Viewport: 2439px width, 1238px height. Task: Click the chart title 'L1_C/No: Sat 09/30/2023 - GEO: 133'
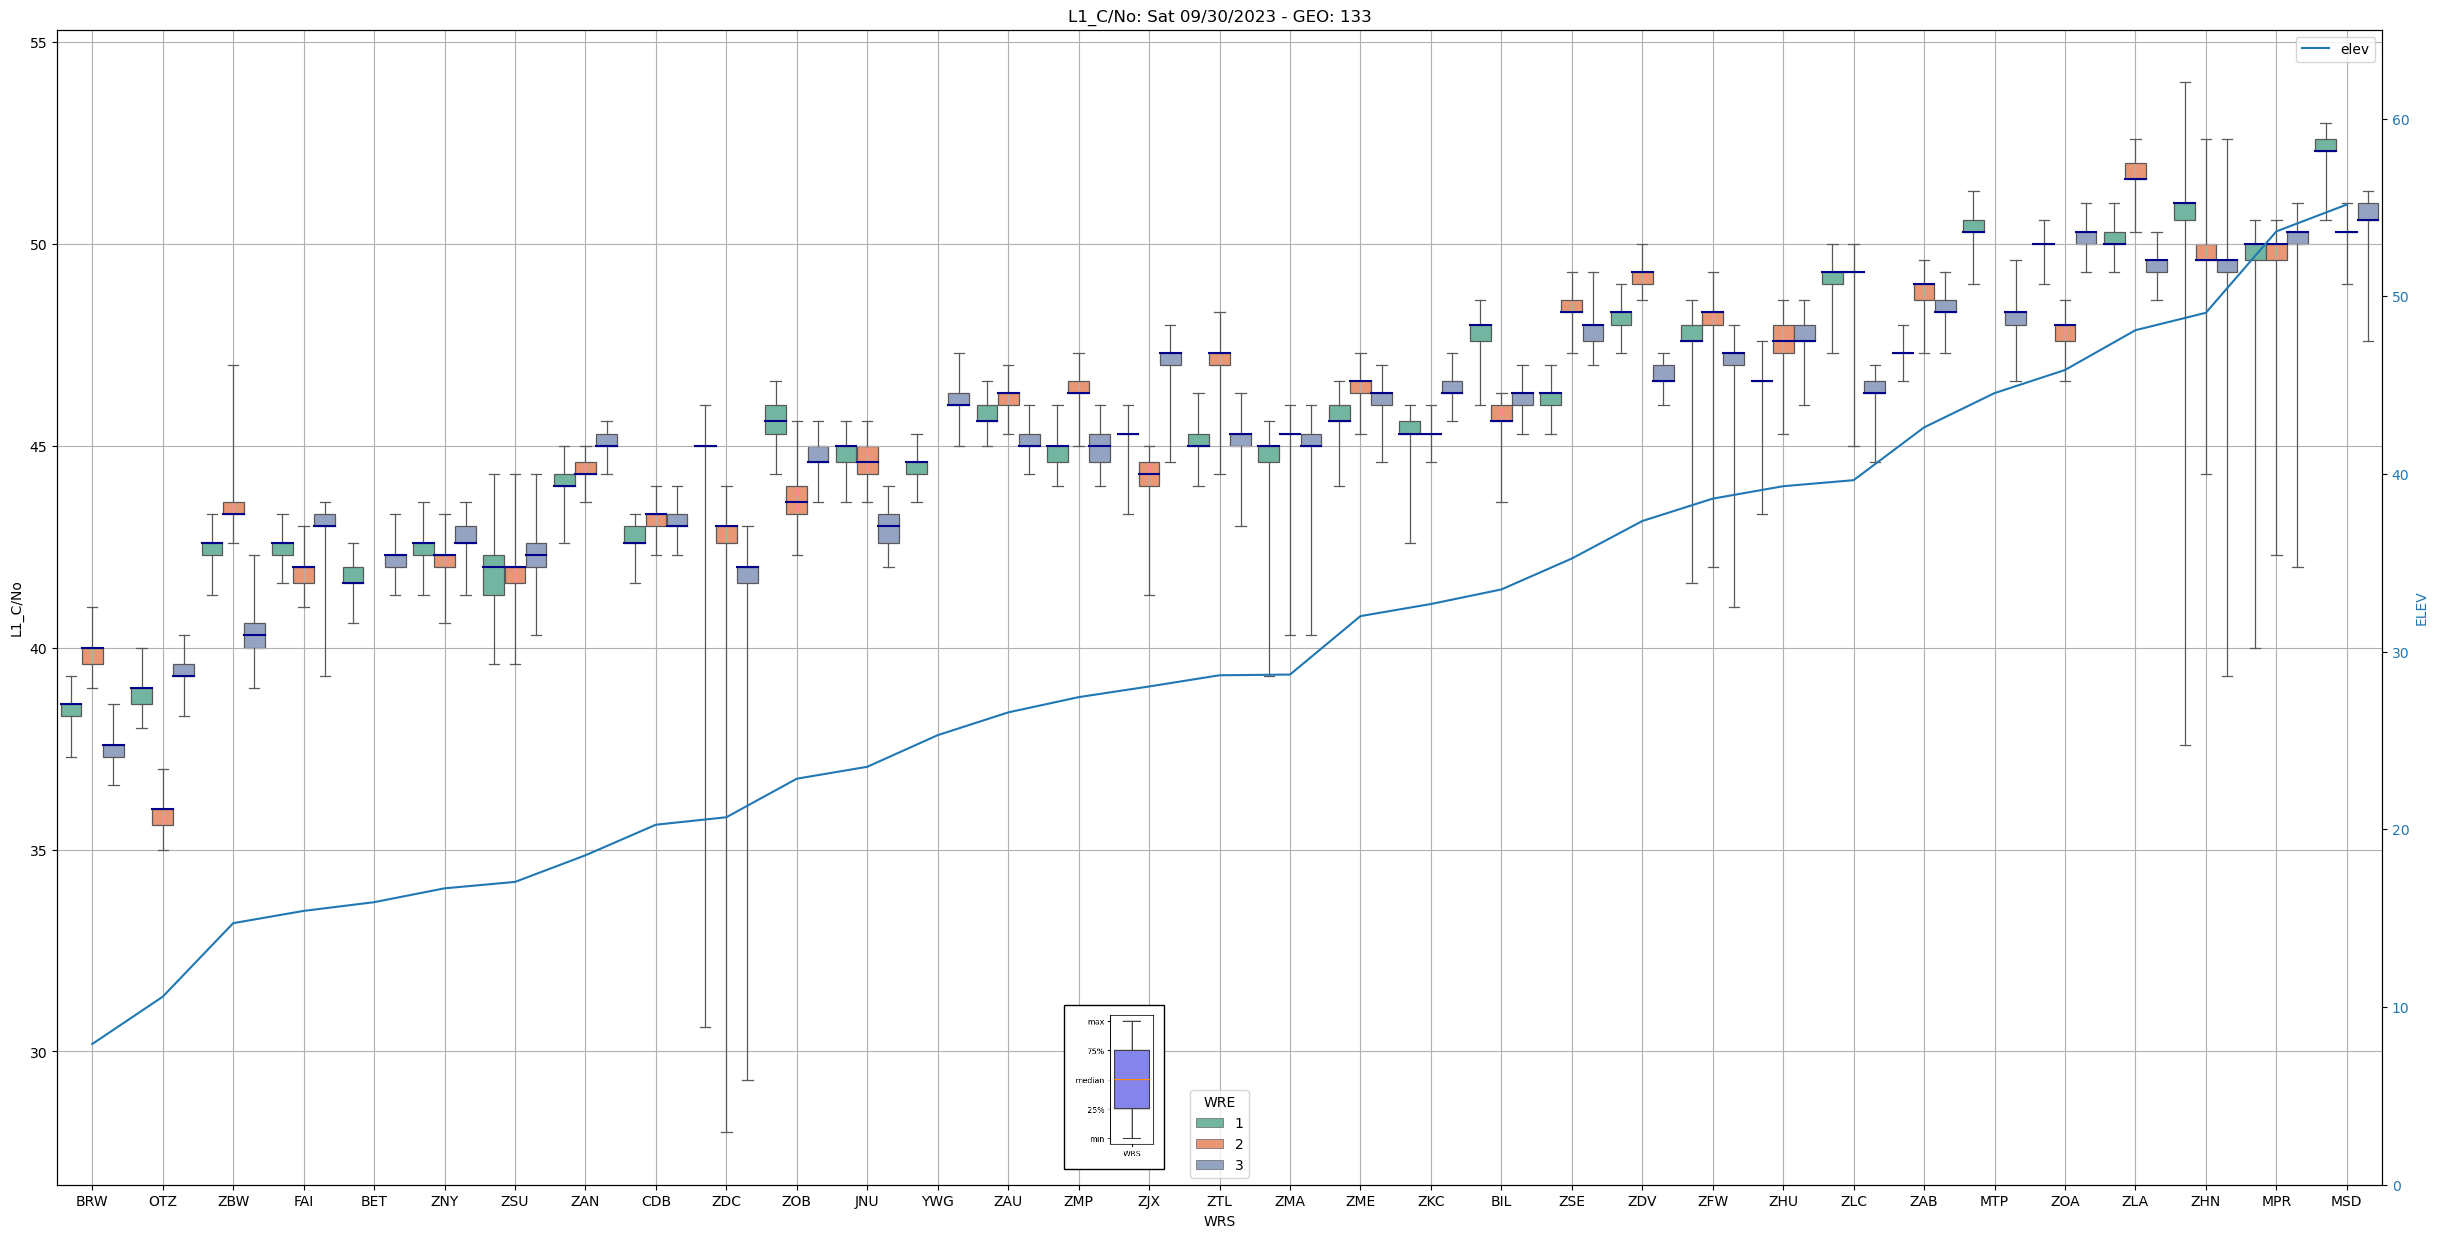pyautogui.click(x=1219, y=16)
